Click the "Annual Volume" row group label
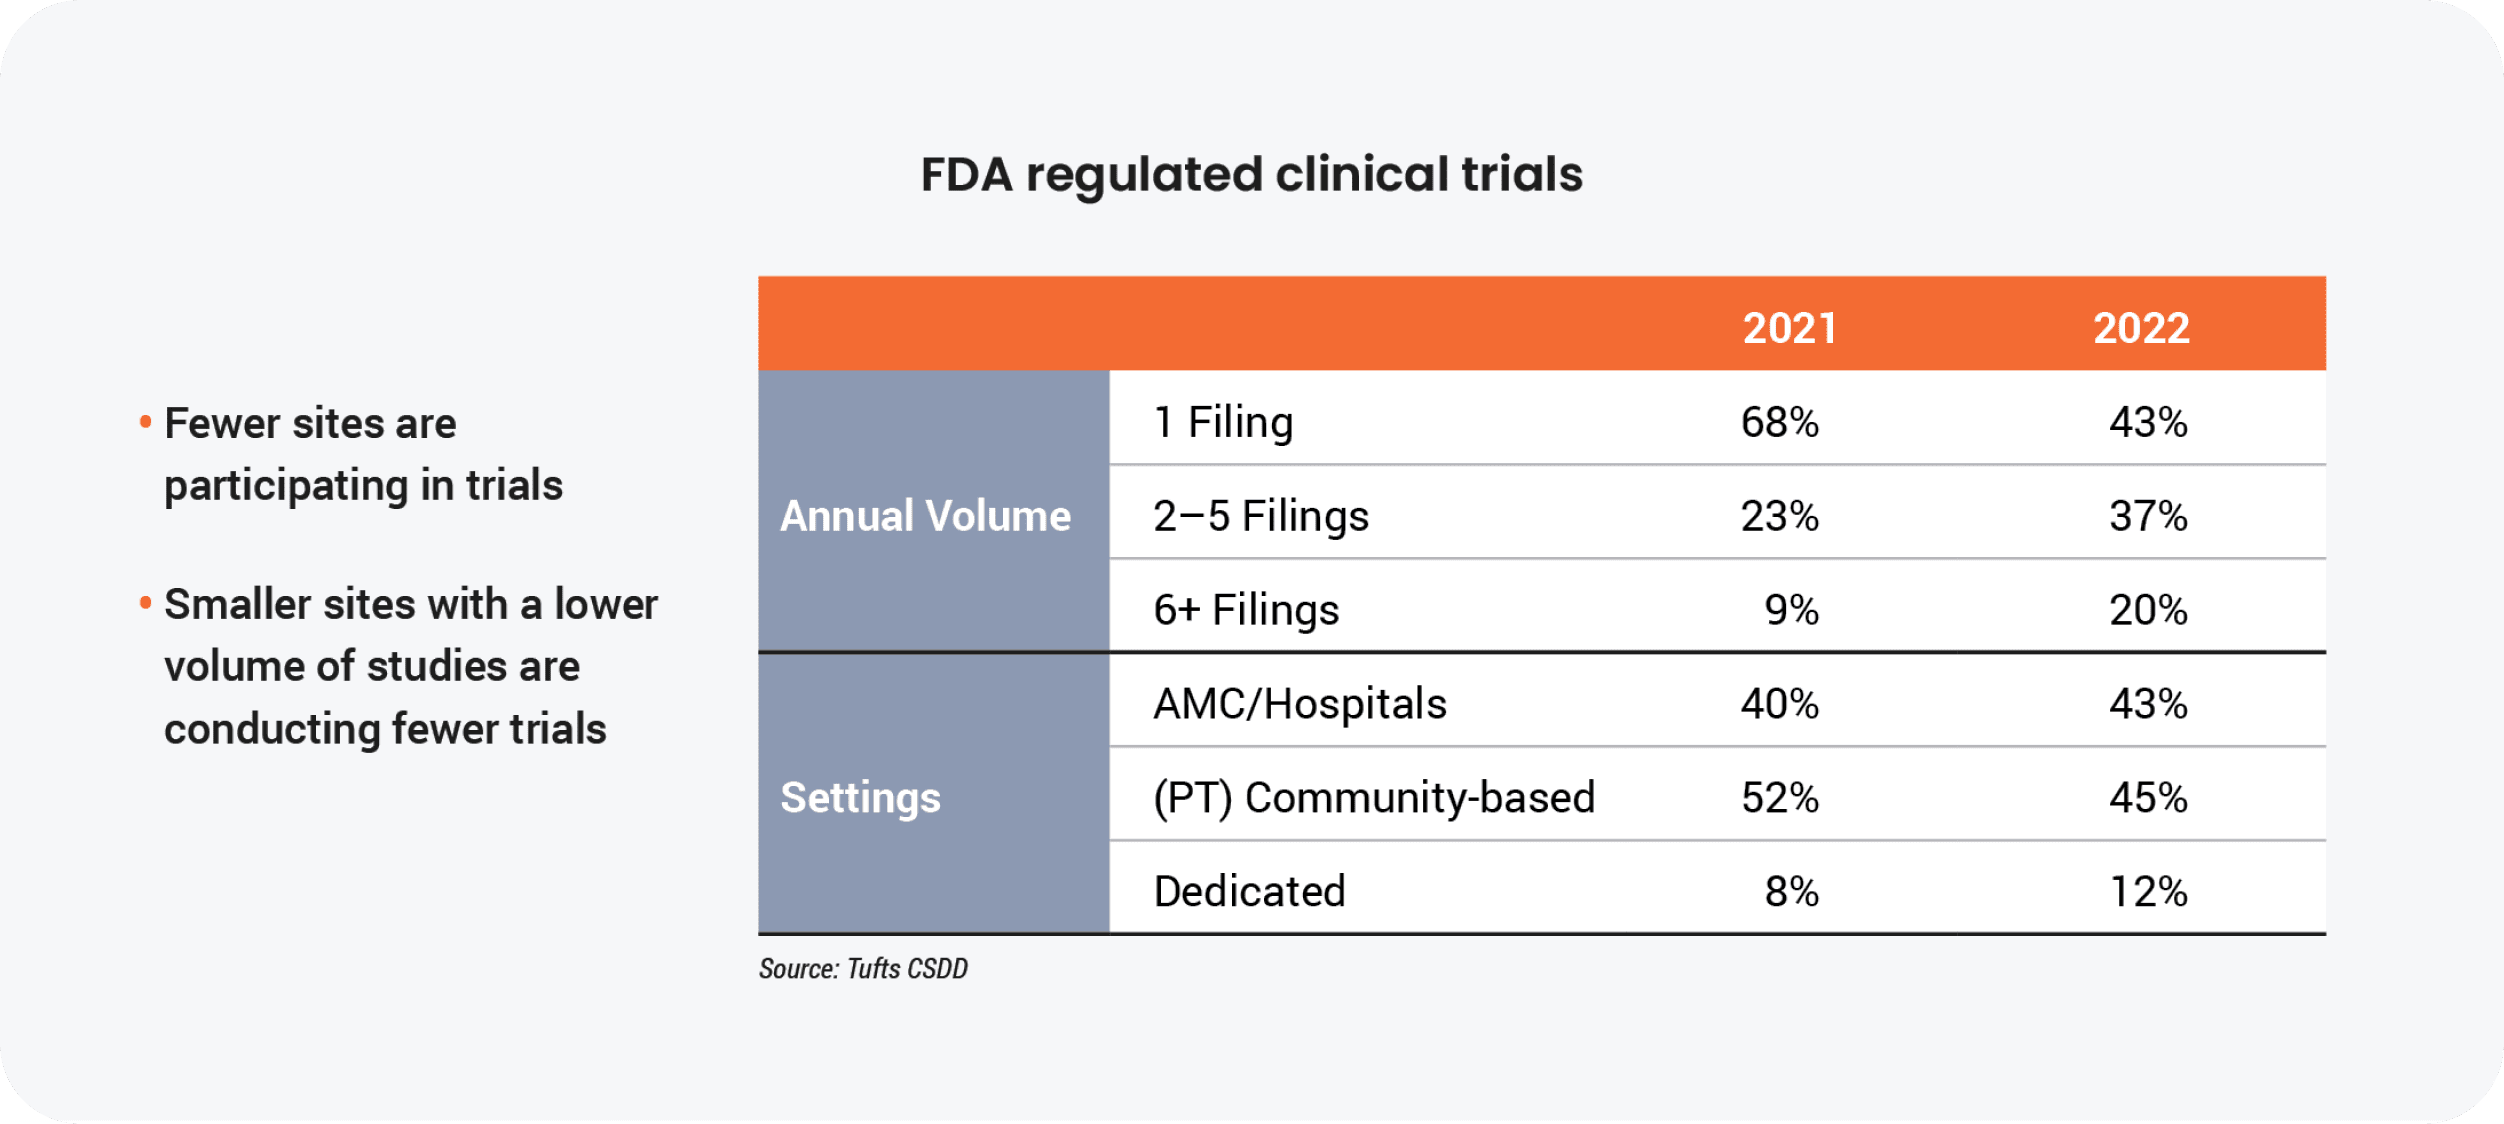 tap(925, 516)
